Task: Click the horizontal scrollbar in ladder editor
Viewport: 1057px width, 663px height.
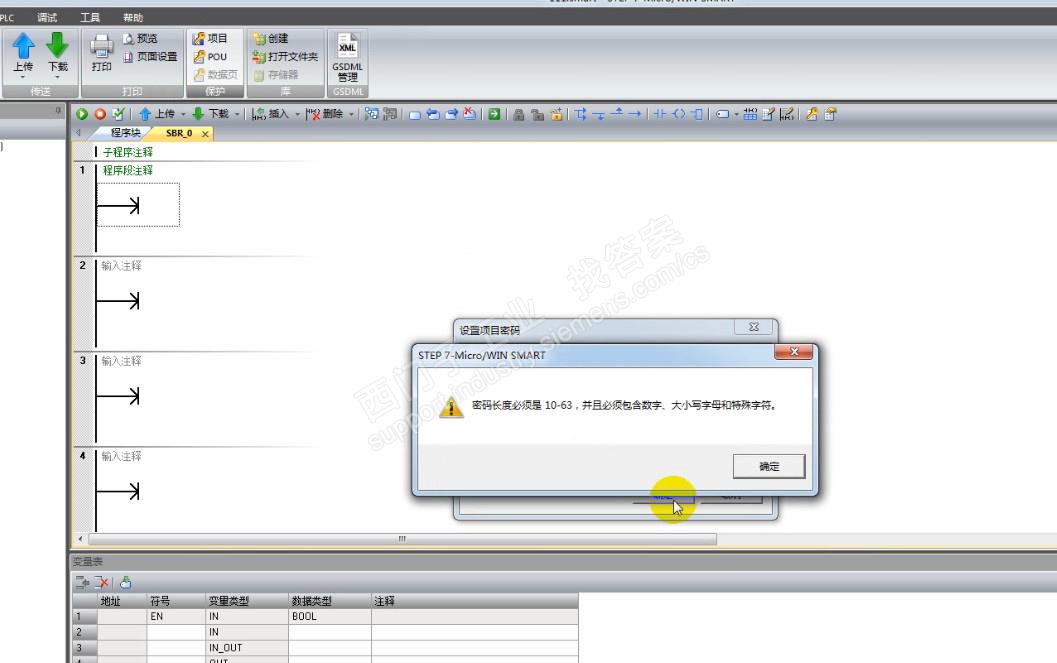Action: (402, 539)
